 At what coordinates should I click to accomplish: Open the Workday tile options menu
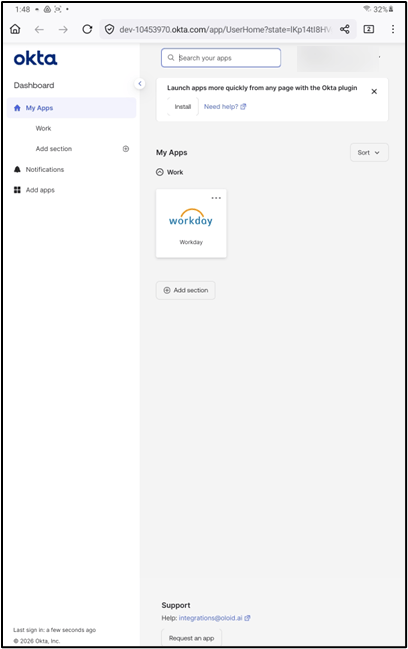216,198
